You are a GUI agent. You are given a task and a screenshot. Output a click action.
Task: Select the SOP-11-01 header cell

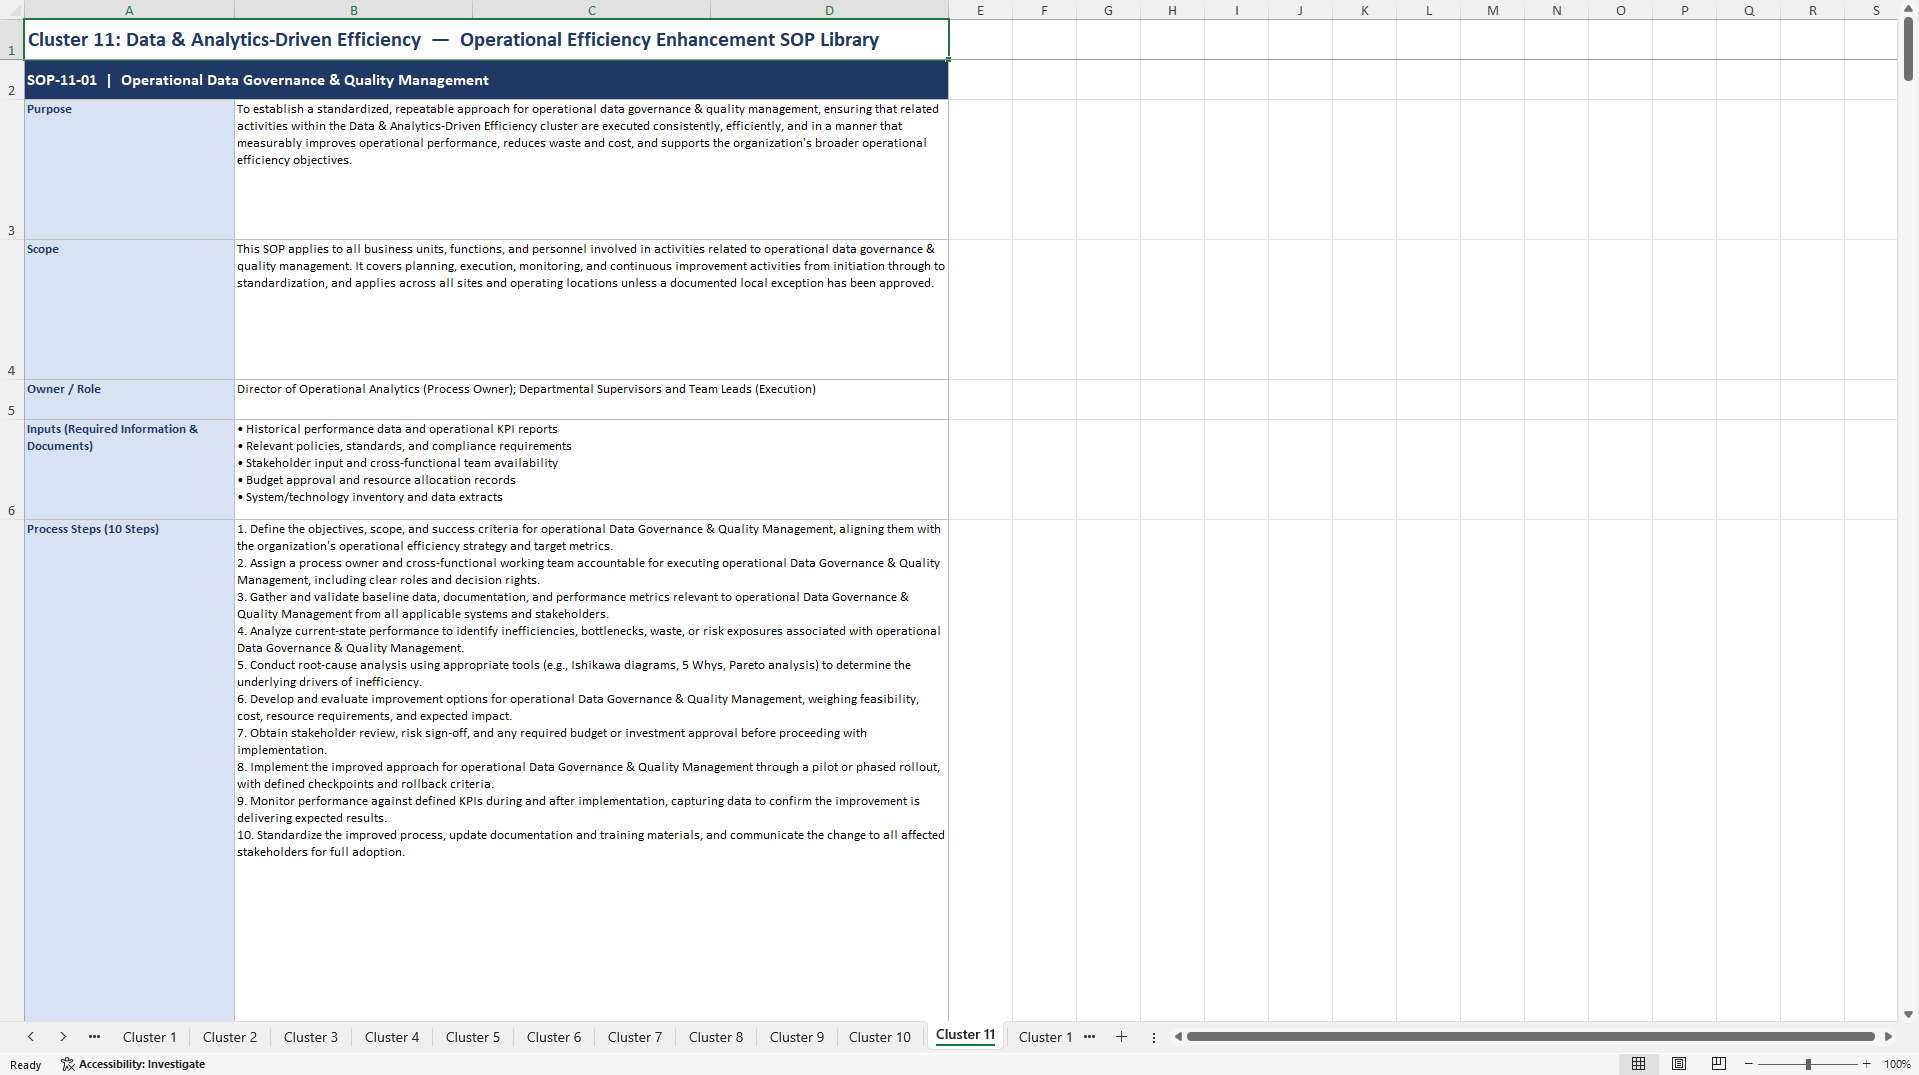point(486,80)
